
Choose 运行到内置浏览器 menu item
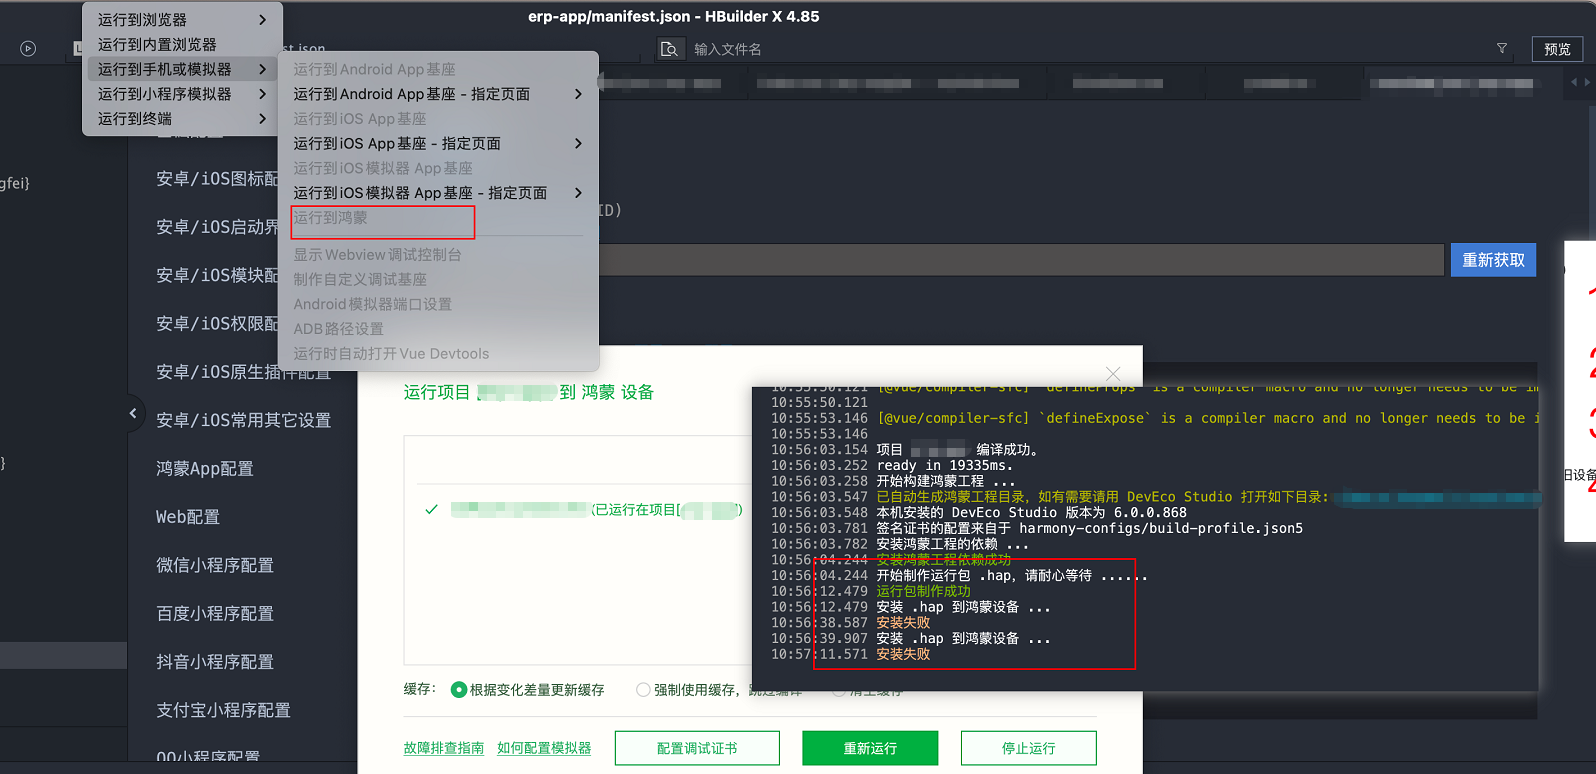click(x=157, y=45)
